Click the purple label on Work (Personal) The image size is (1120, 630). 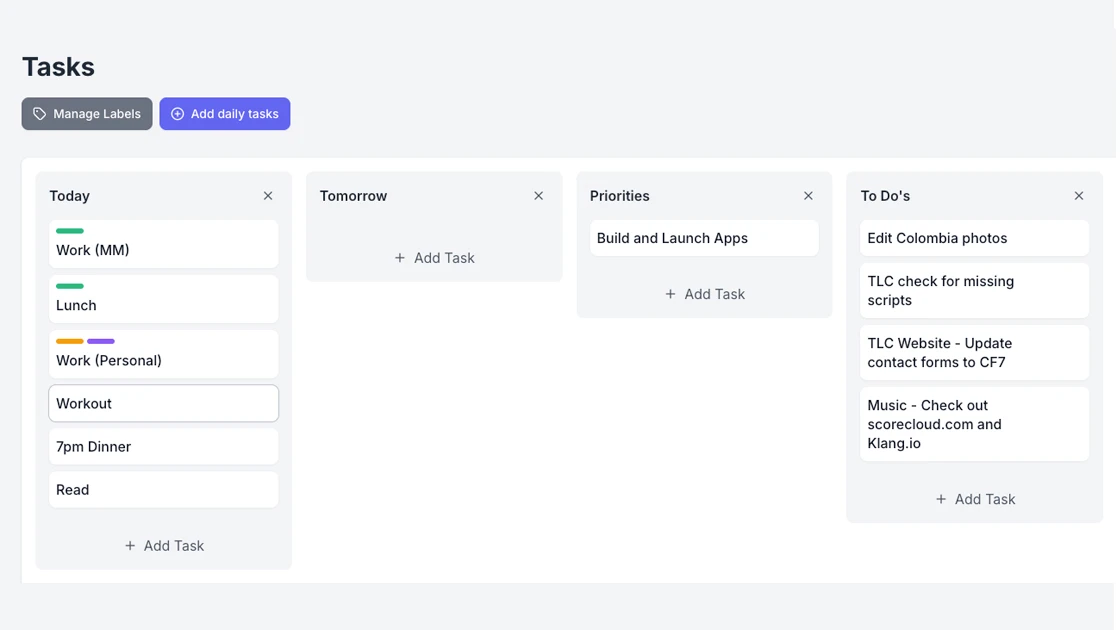(101, 341)
